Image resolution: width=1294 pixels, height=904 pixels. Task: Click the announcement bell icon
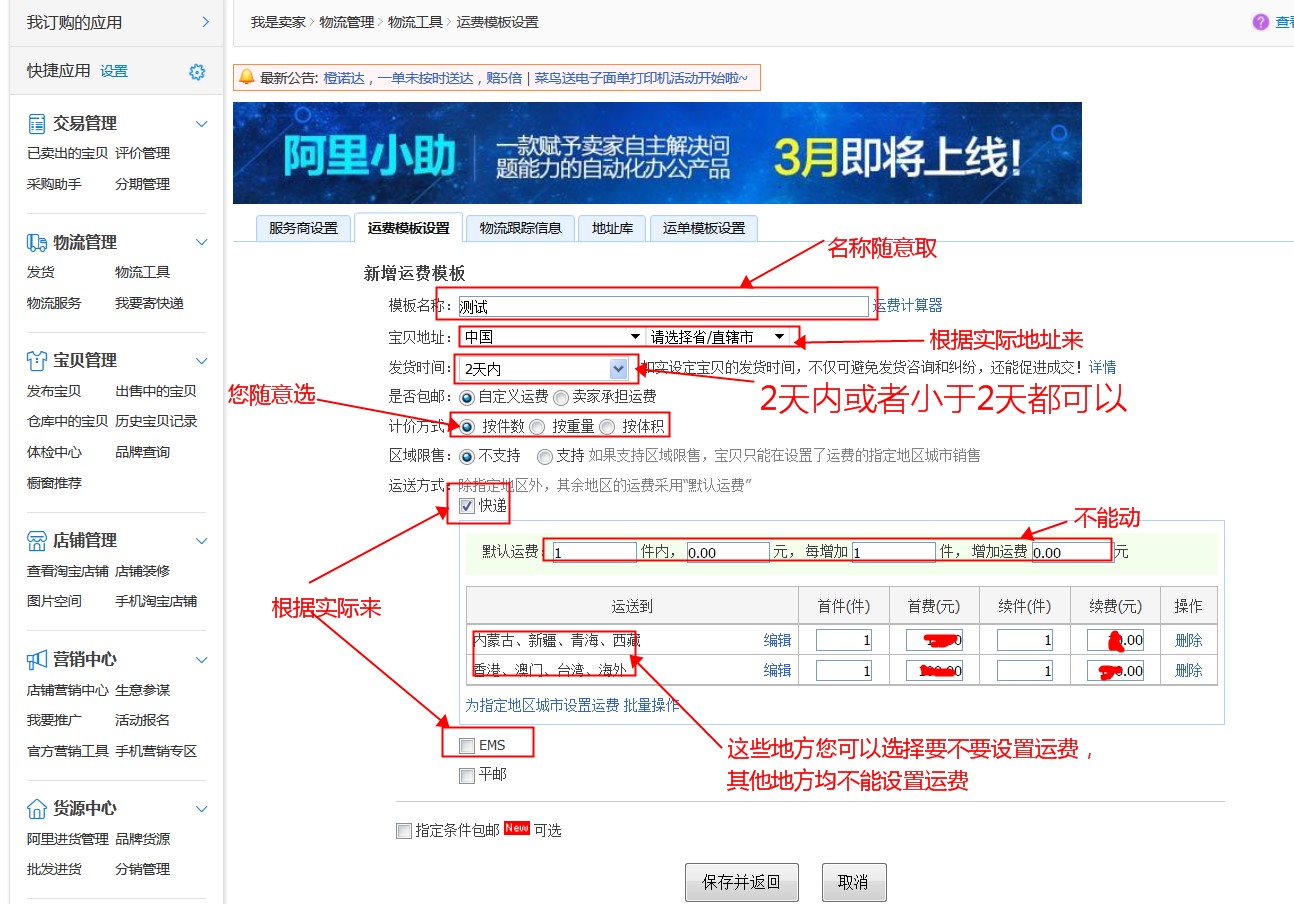[x=245, y=77]
